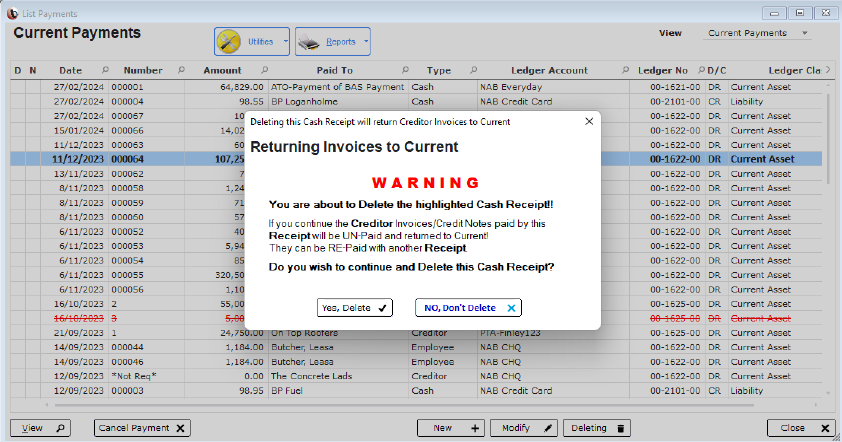Viewport: 842px width, 442px height.
Task: Search the Ledger Account column magnifier icon
Action: tap(626, 70)
